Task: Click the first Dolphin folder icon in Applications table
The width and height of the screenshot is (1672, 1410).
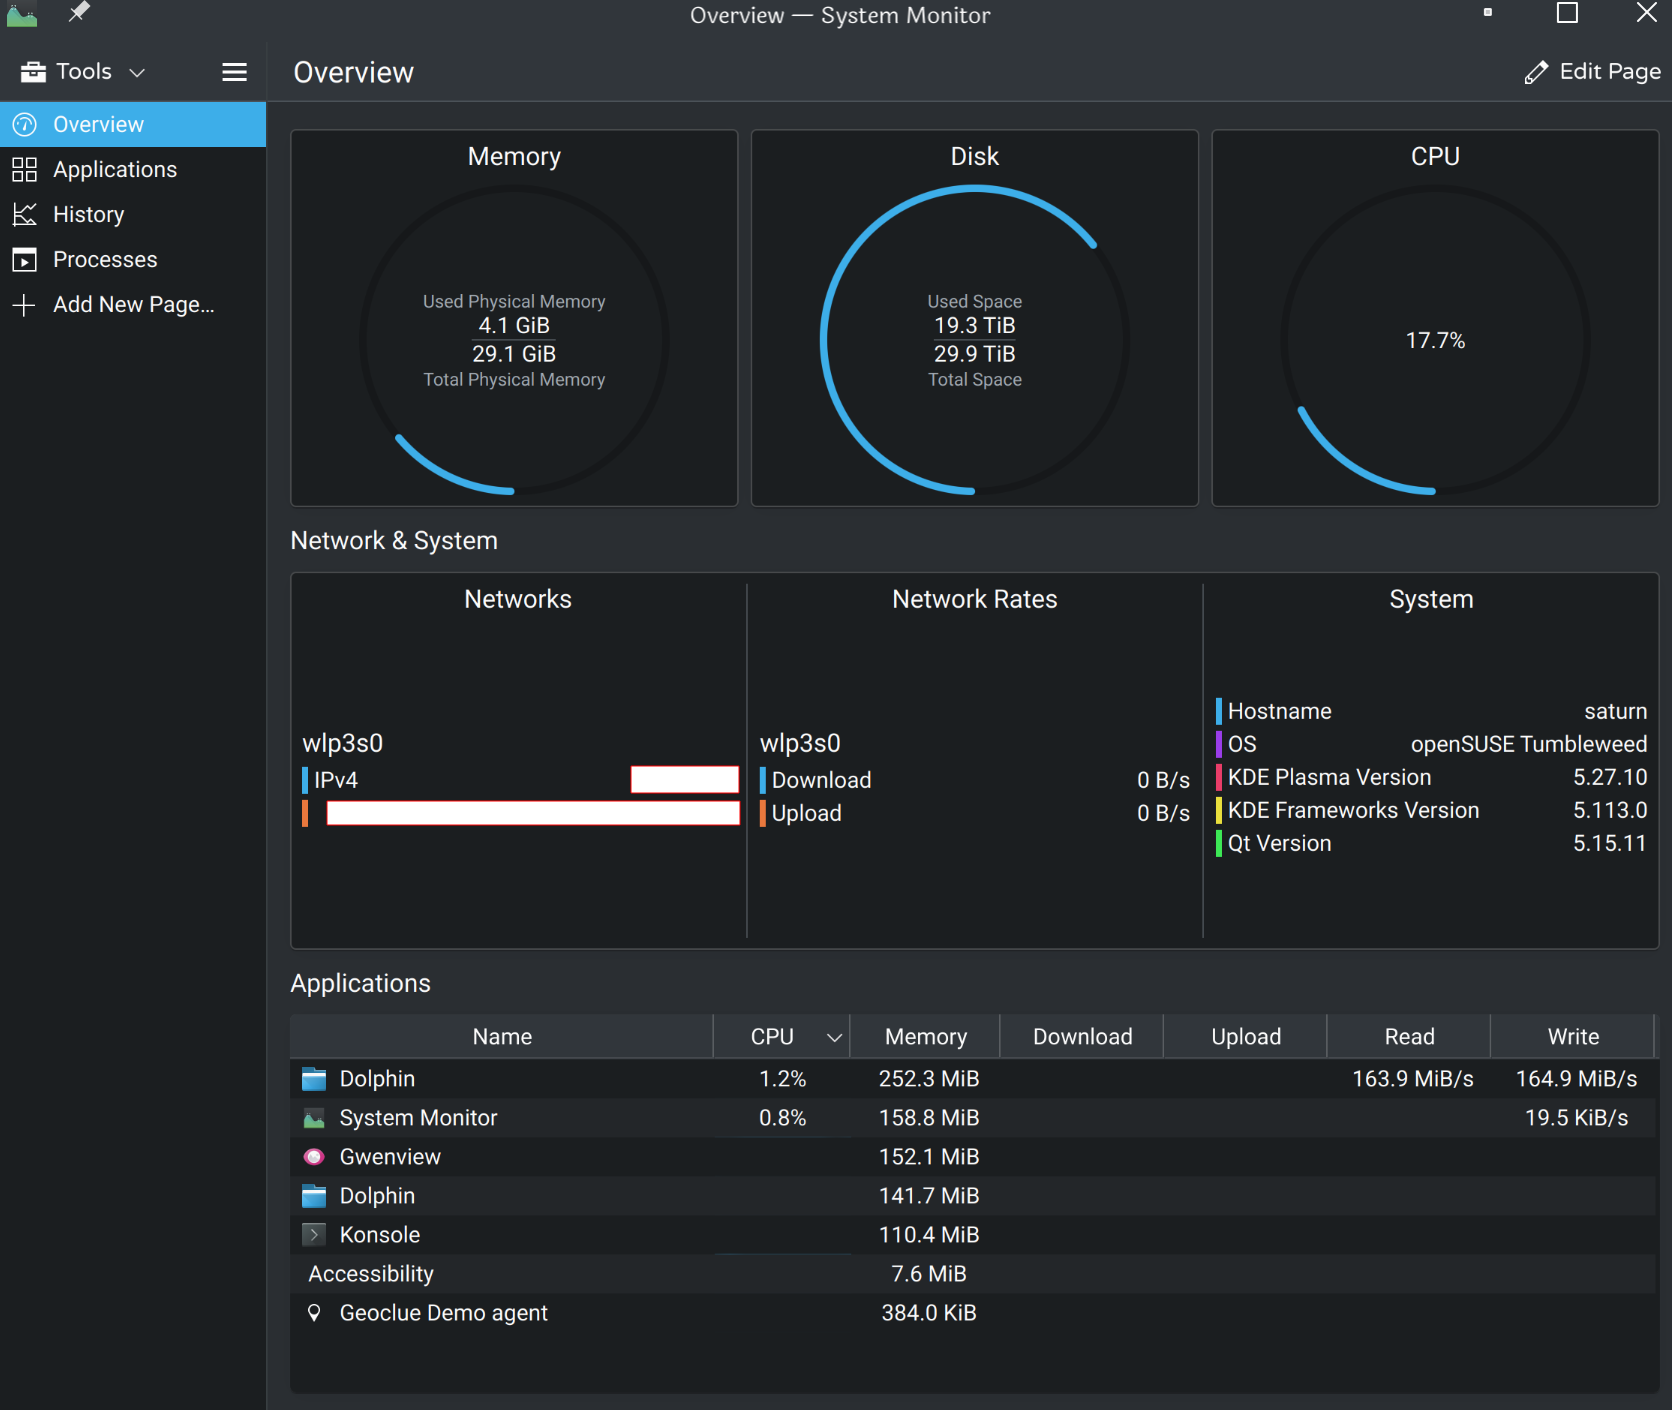Action: pyautogui.click(x=314, y=1079)
